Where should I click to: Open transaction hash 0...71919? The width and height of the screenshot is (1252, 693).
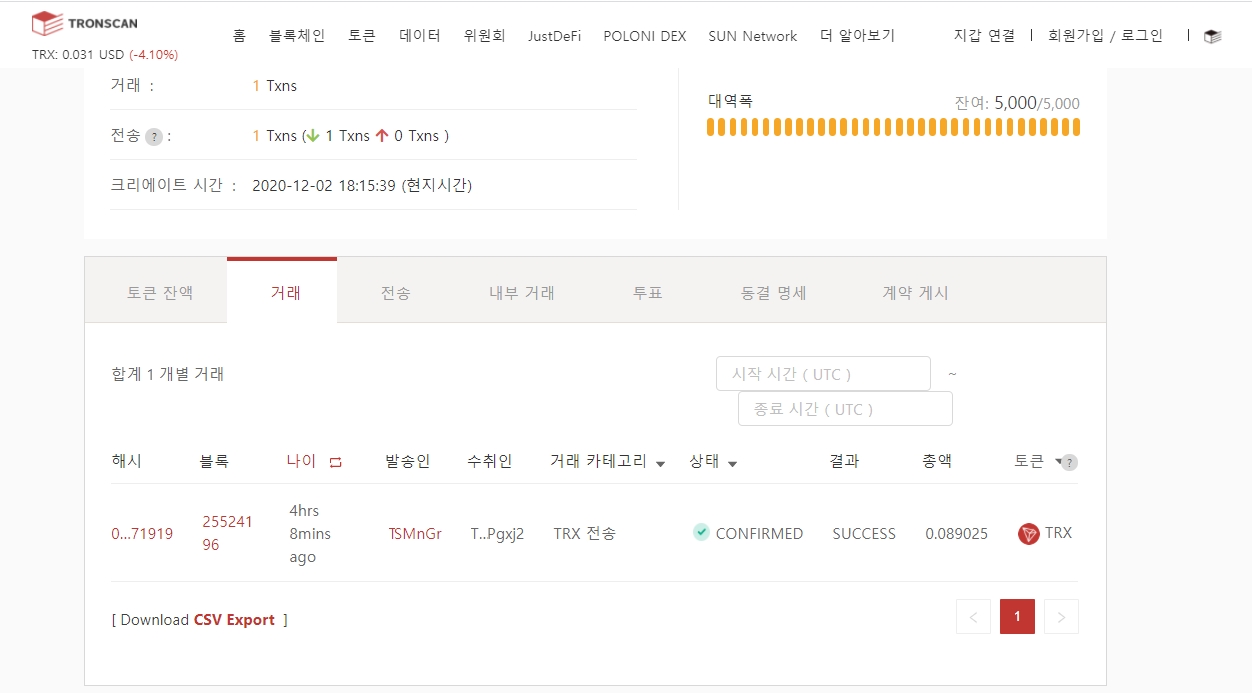click(x=142, y=534)
